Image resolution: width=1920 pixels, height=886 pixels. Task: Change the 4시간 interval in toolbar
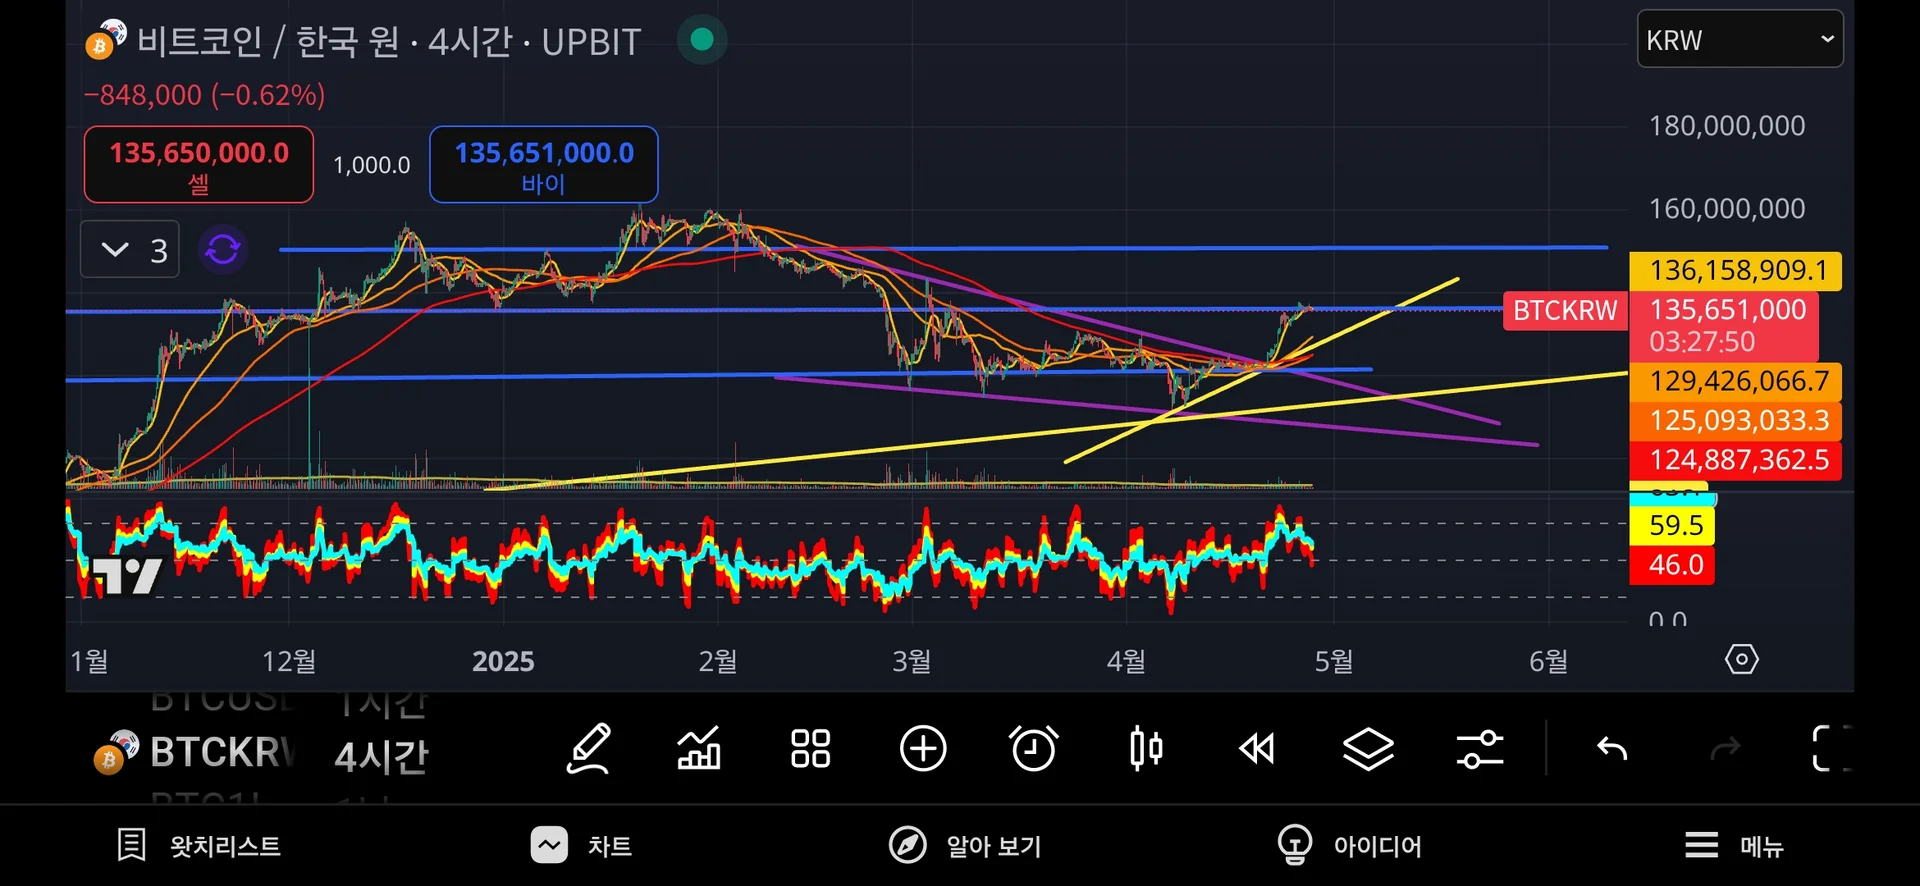pos(381,756)
